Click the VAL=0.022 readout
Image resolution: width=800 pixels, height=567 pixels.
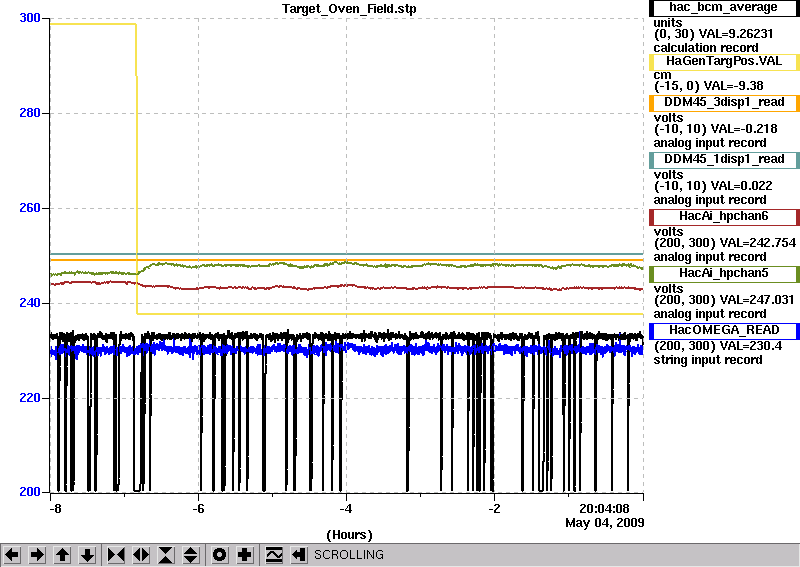tap(740, 186)
